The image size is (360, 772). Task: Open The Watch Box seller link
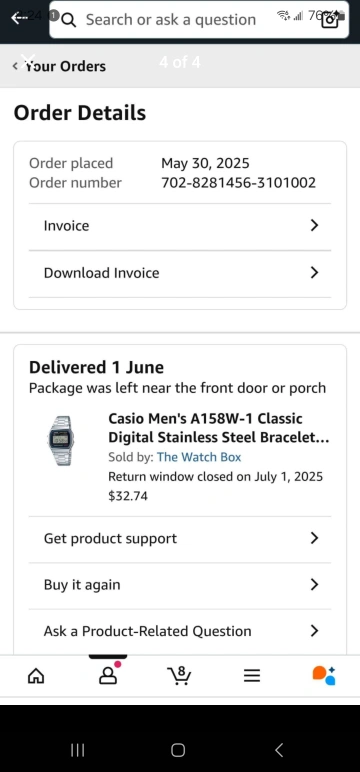tap(199, 457)
